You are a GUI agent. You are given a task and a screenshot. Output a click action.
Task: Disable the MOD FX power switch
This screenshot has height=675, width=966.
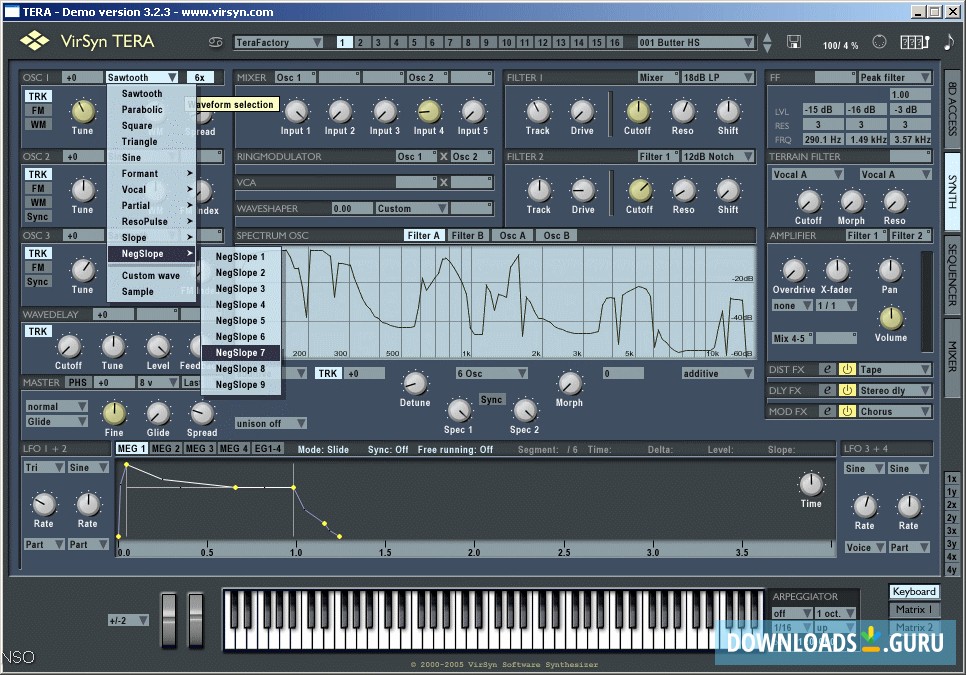[x=847, y=412]
